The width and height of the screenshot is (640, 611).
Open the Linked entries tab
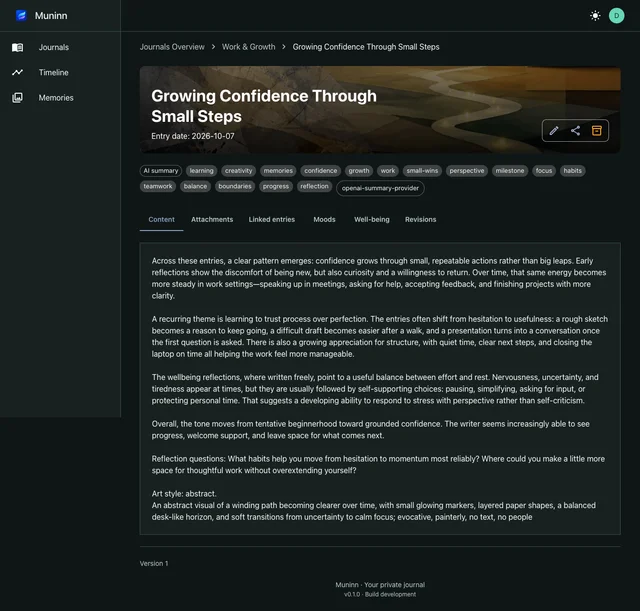tap(271, 220)
